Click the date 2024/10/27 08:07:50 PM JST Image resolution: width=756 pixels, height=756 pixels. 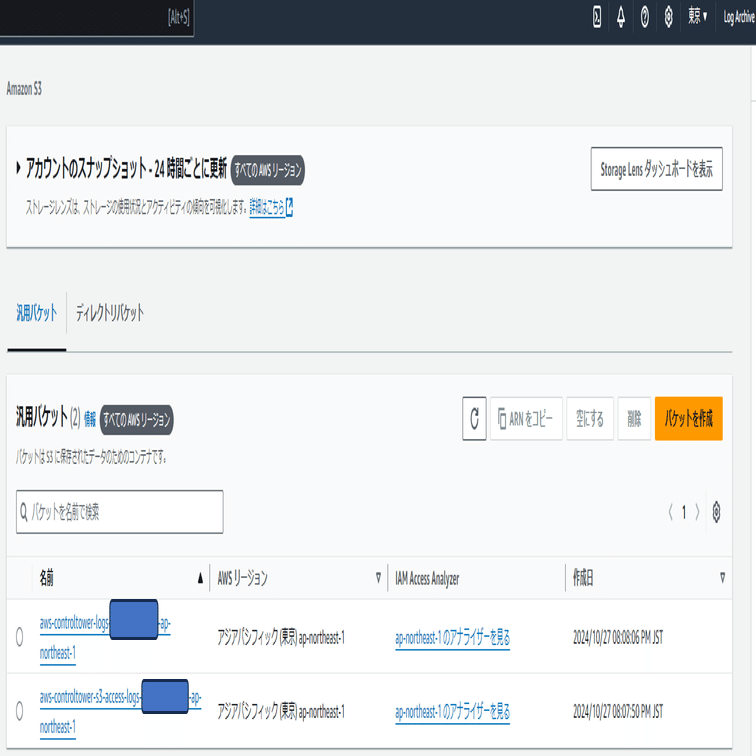[x=618, y=711]
